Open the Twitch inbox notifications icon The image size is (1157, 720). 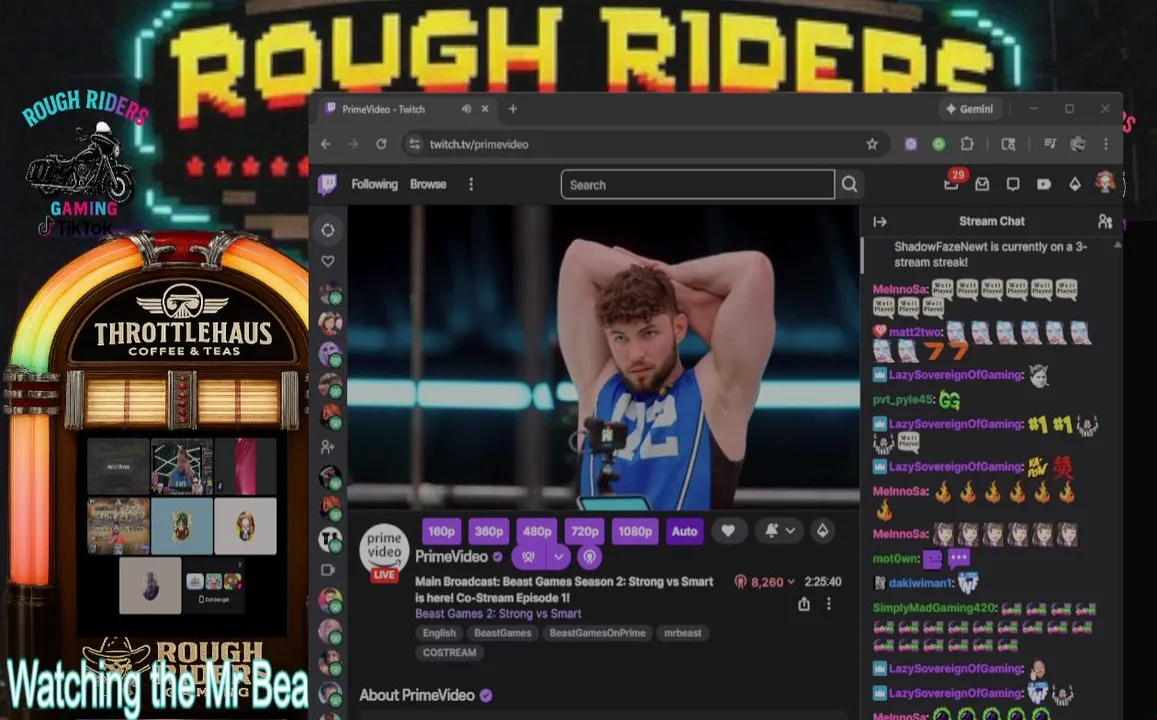coord(982,184)
